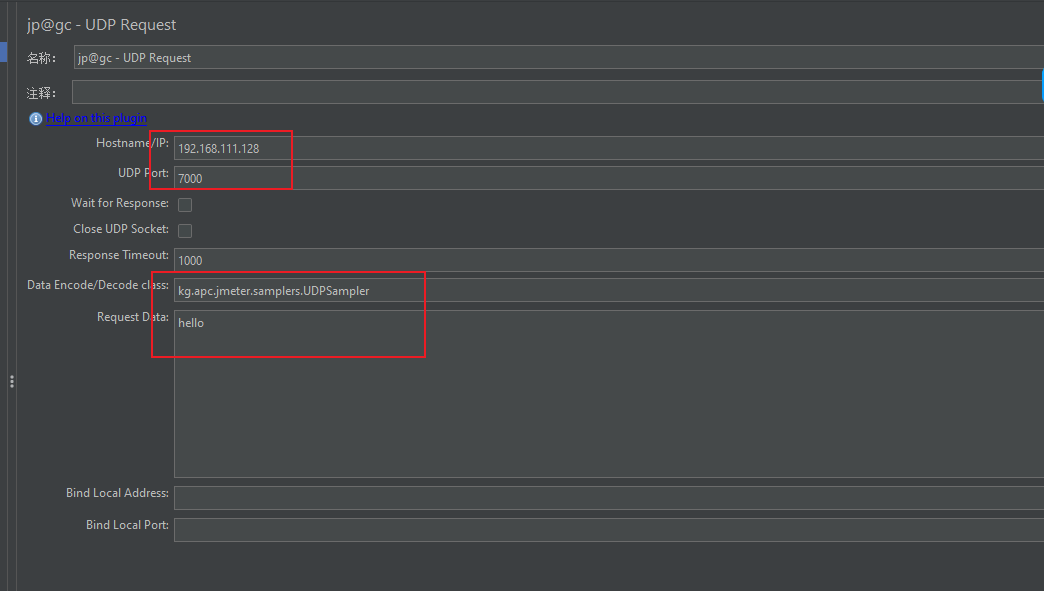Click the Hostname/IP field showing 192.168.111.128
Image resolution: width=1044 pixels, height=591 pixels.
600,148
